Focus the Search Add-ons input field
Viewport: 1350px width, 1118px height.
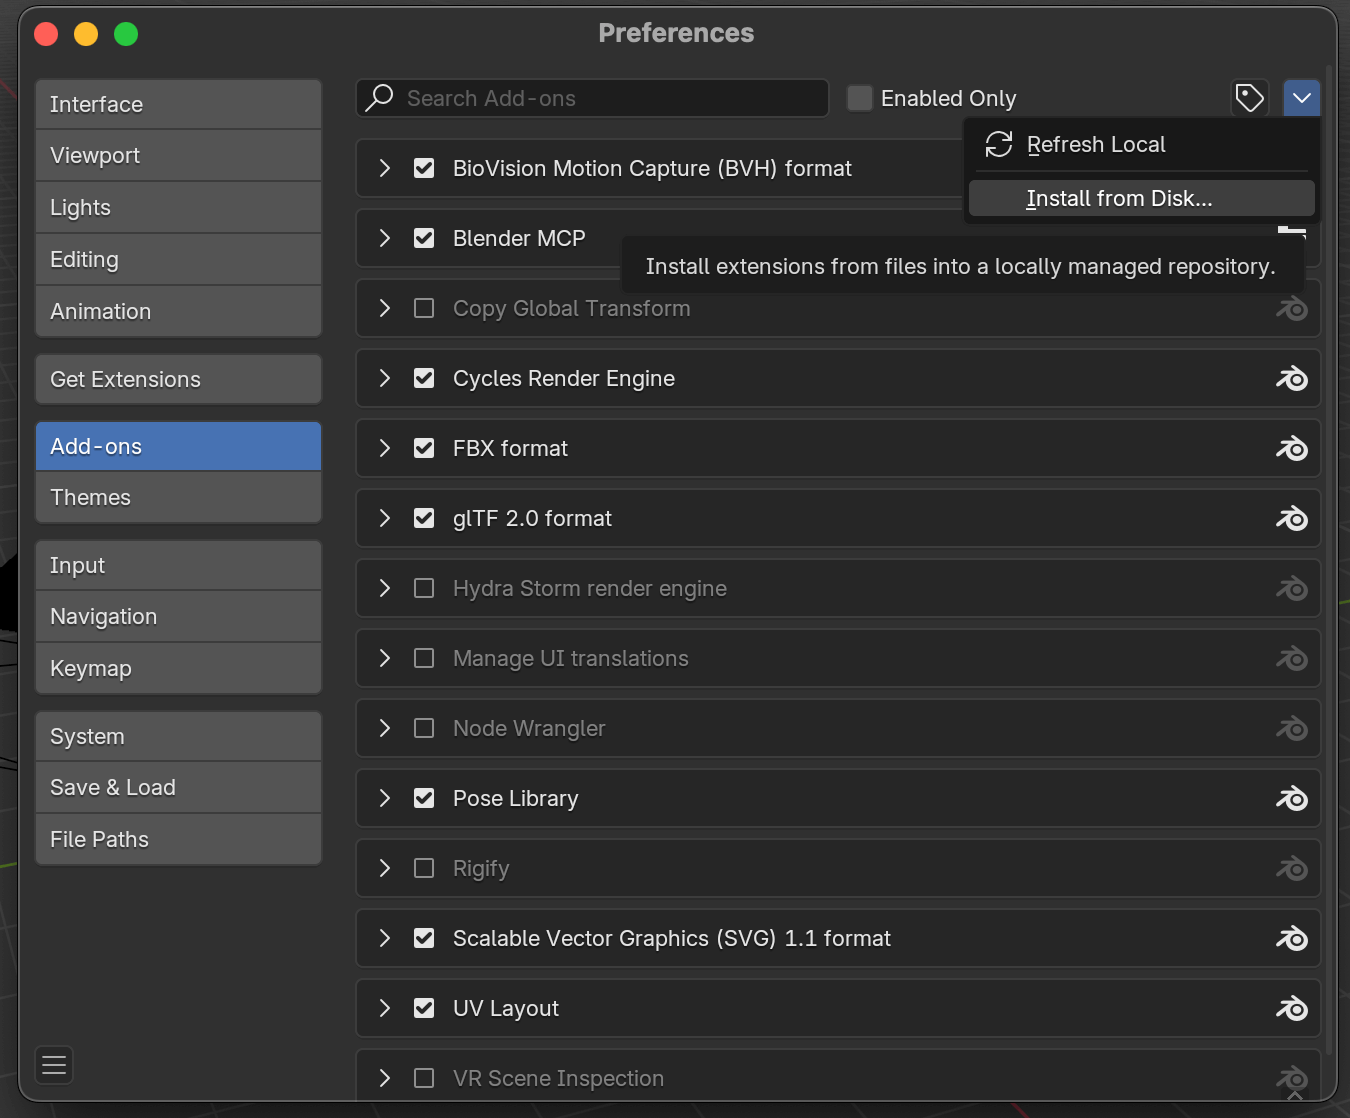pyautogui.click(x=610, y=98)
